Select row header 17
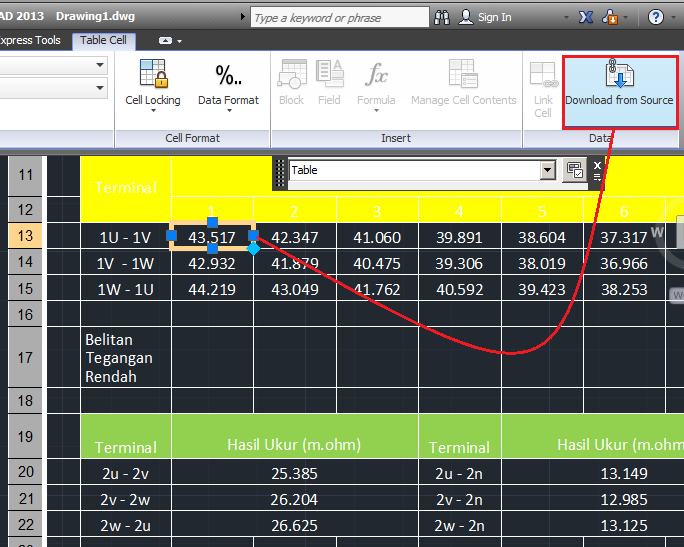The width and height of the screenshot is (684, 547). point(25,358)
